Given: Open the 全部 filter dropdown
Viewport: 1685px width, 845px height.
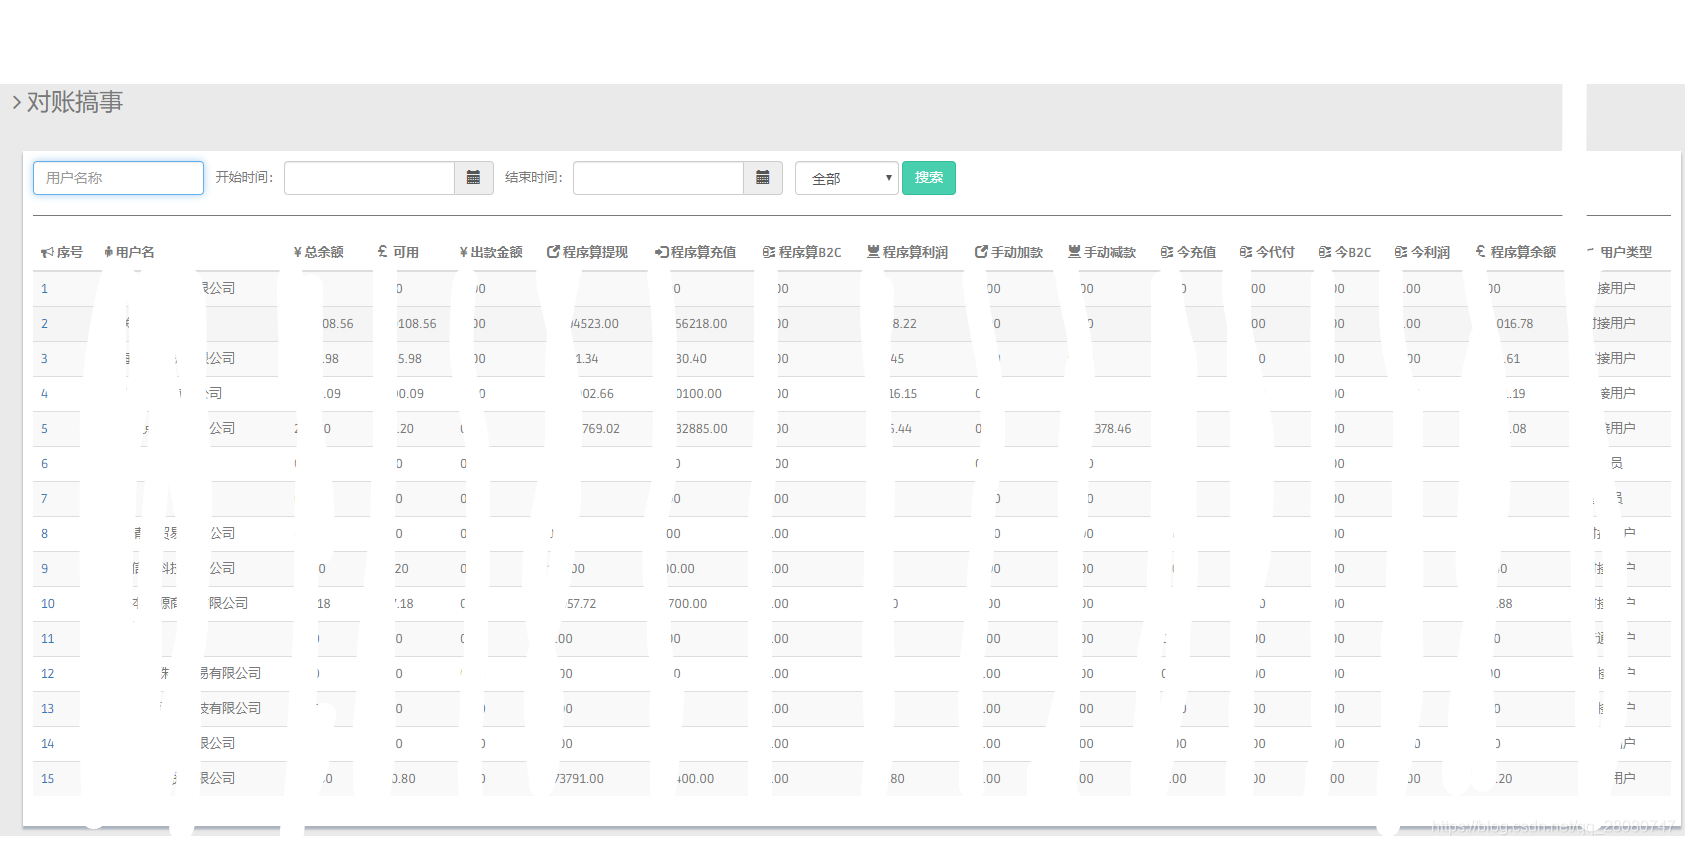Looking at the screenshot, I should pyautogui.click(x=847, y=178).
